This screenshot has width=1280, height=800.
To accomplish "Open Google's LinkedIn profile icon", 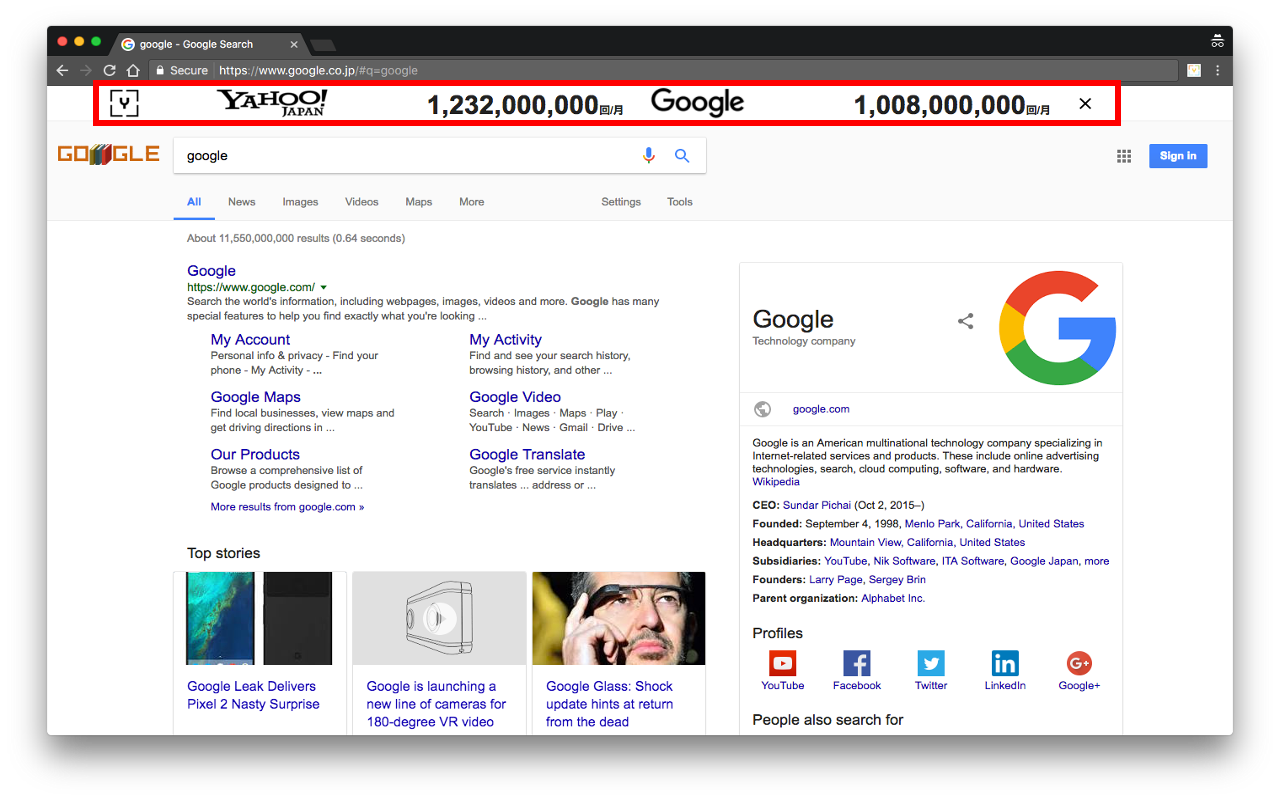I will click(1005, 663).
